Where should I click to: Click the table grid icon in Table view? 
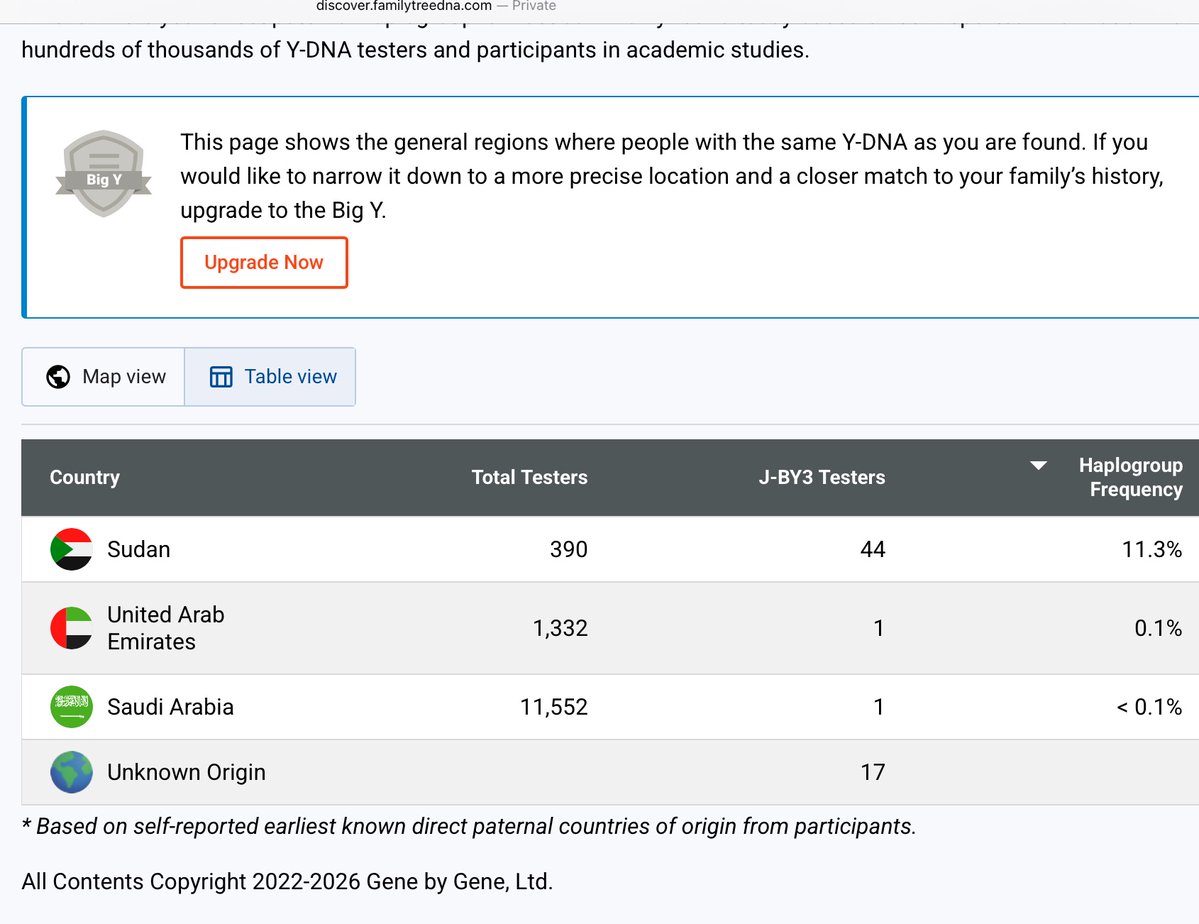coord(221,377)
